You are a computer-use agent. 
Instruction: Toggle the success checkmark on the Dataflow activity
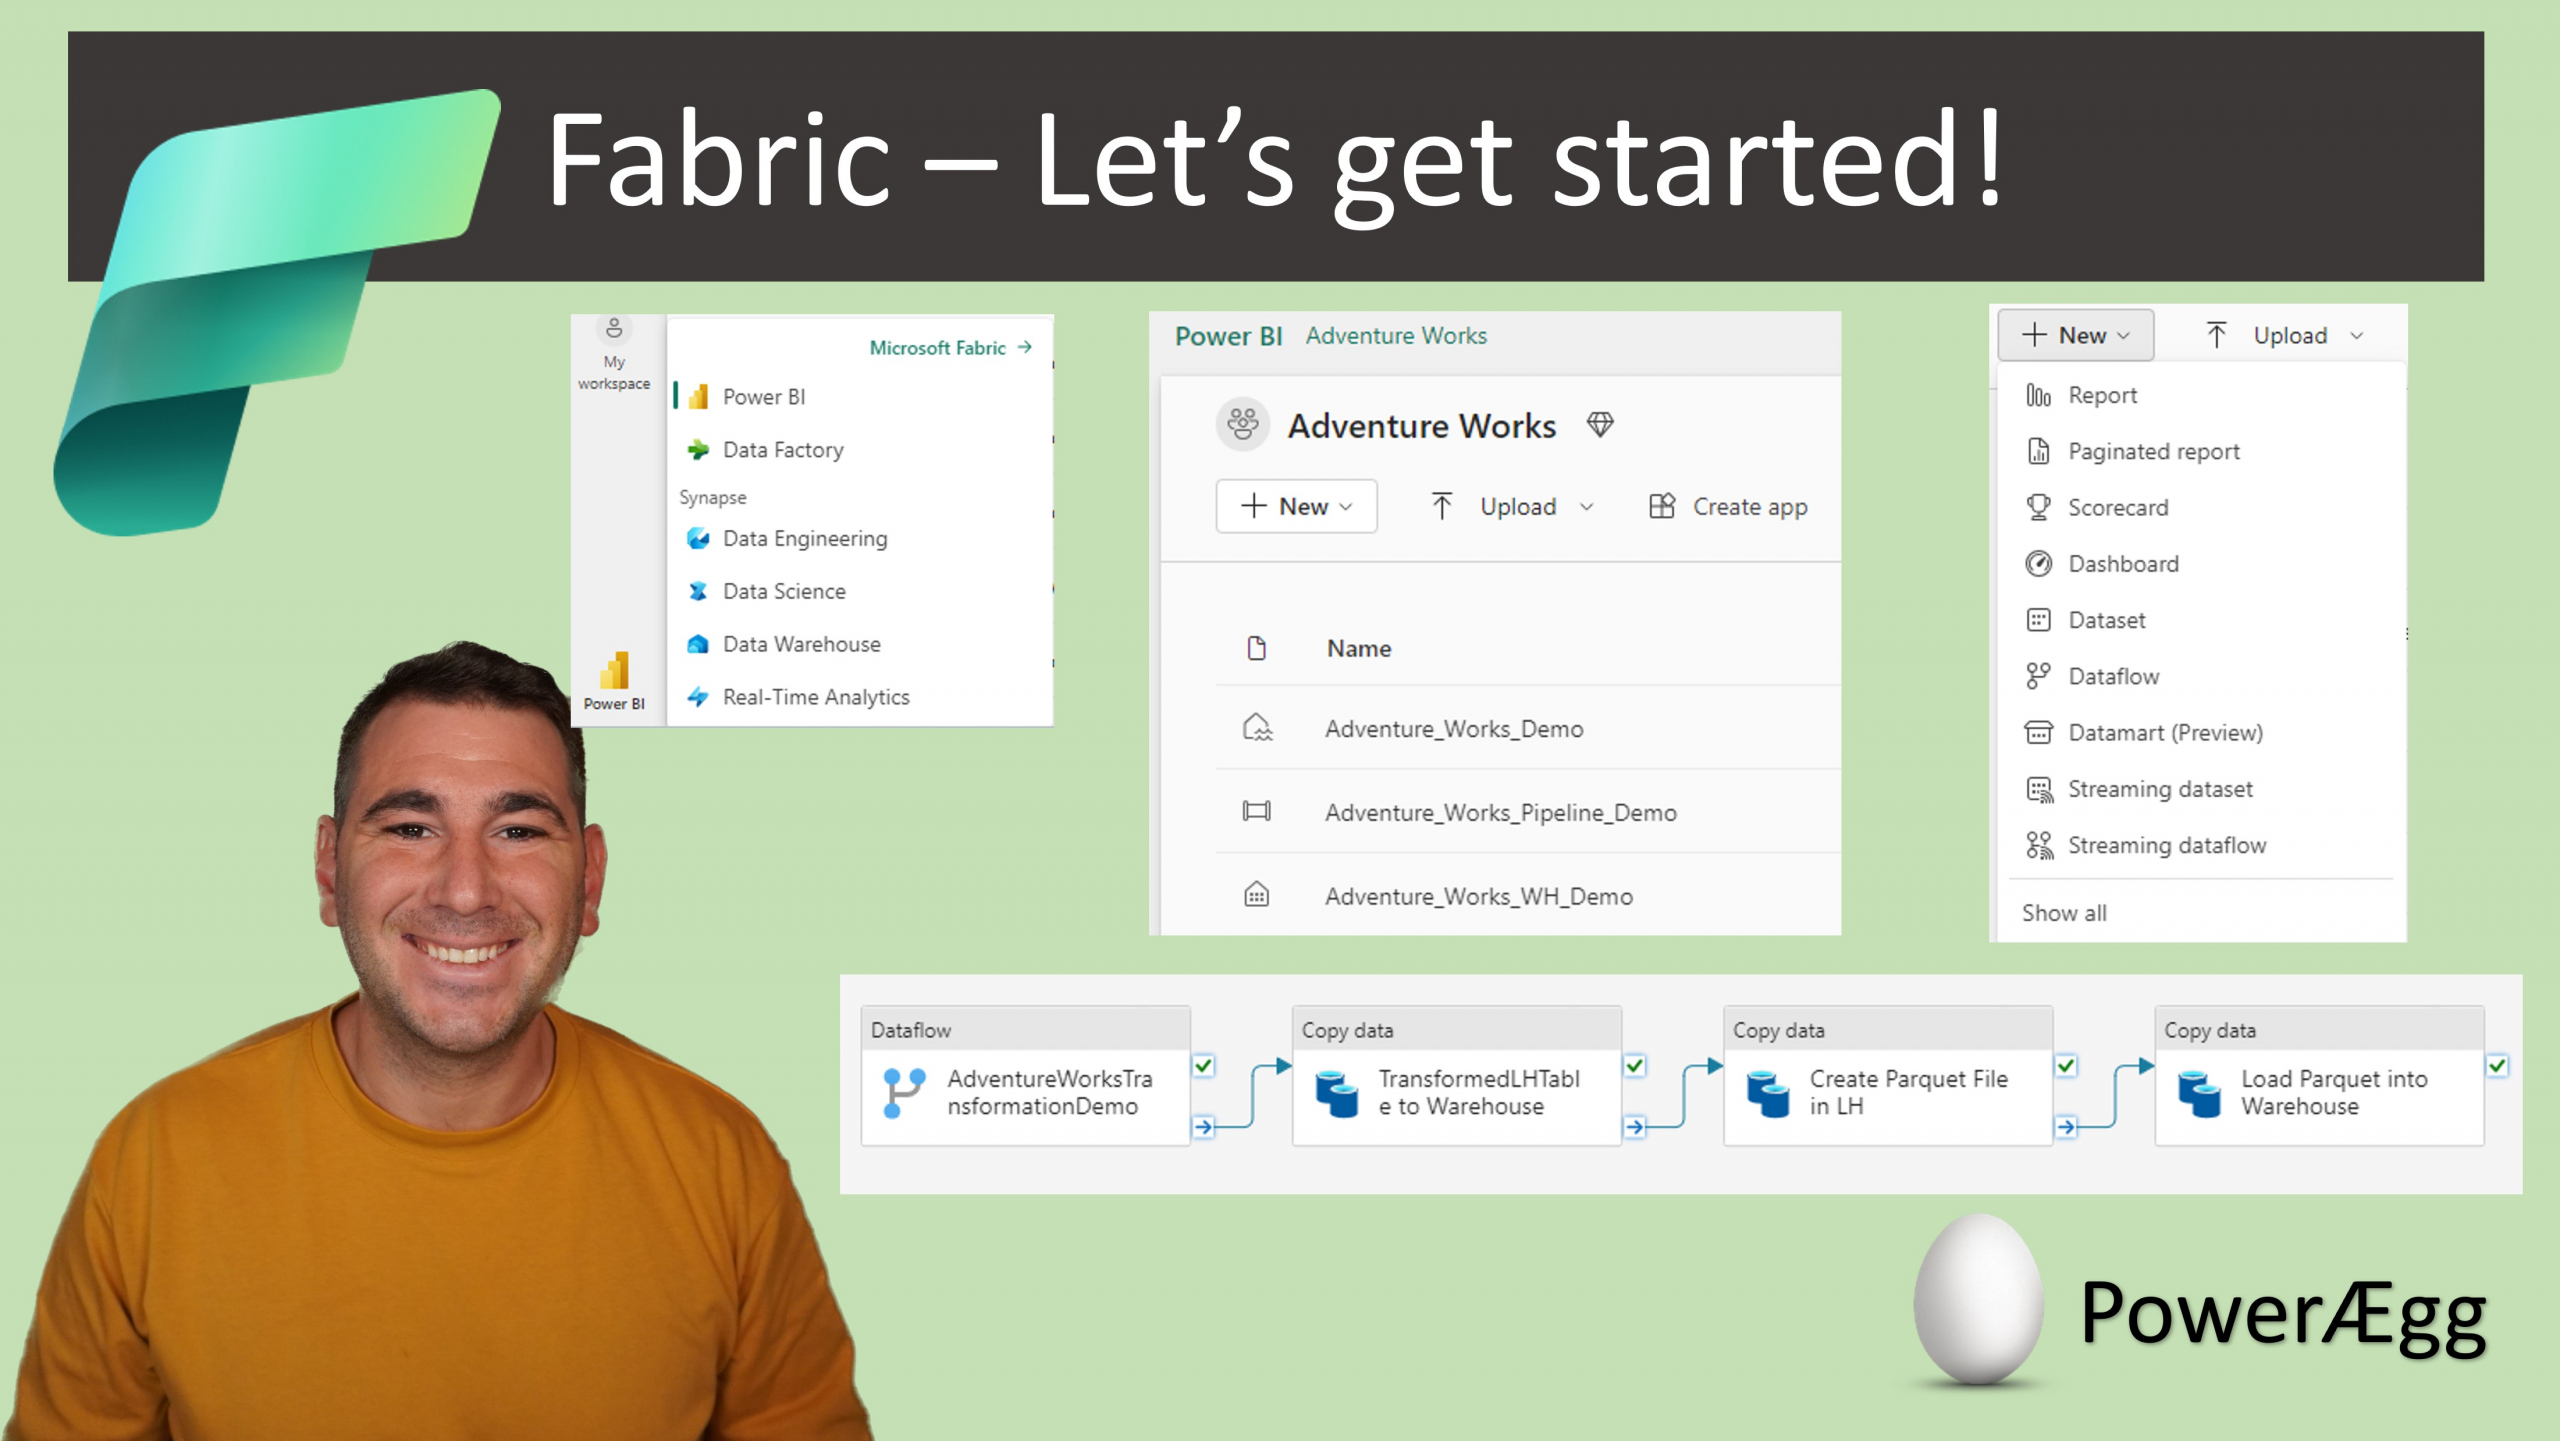coord(1202,1065)
